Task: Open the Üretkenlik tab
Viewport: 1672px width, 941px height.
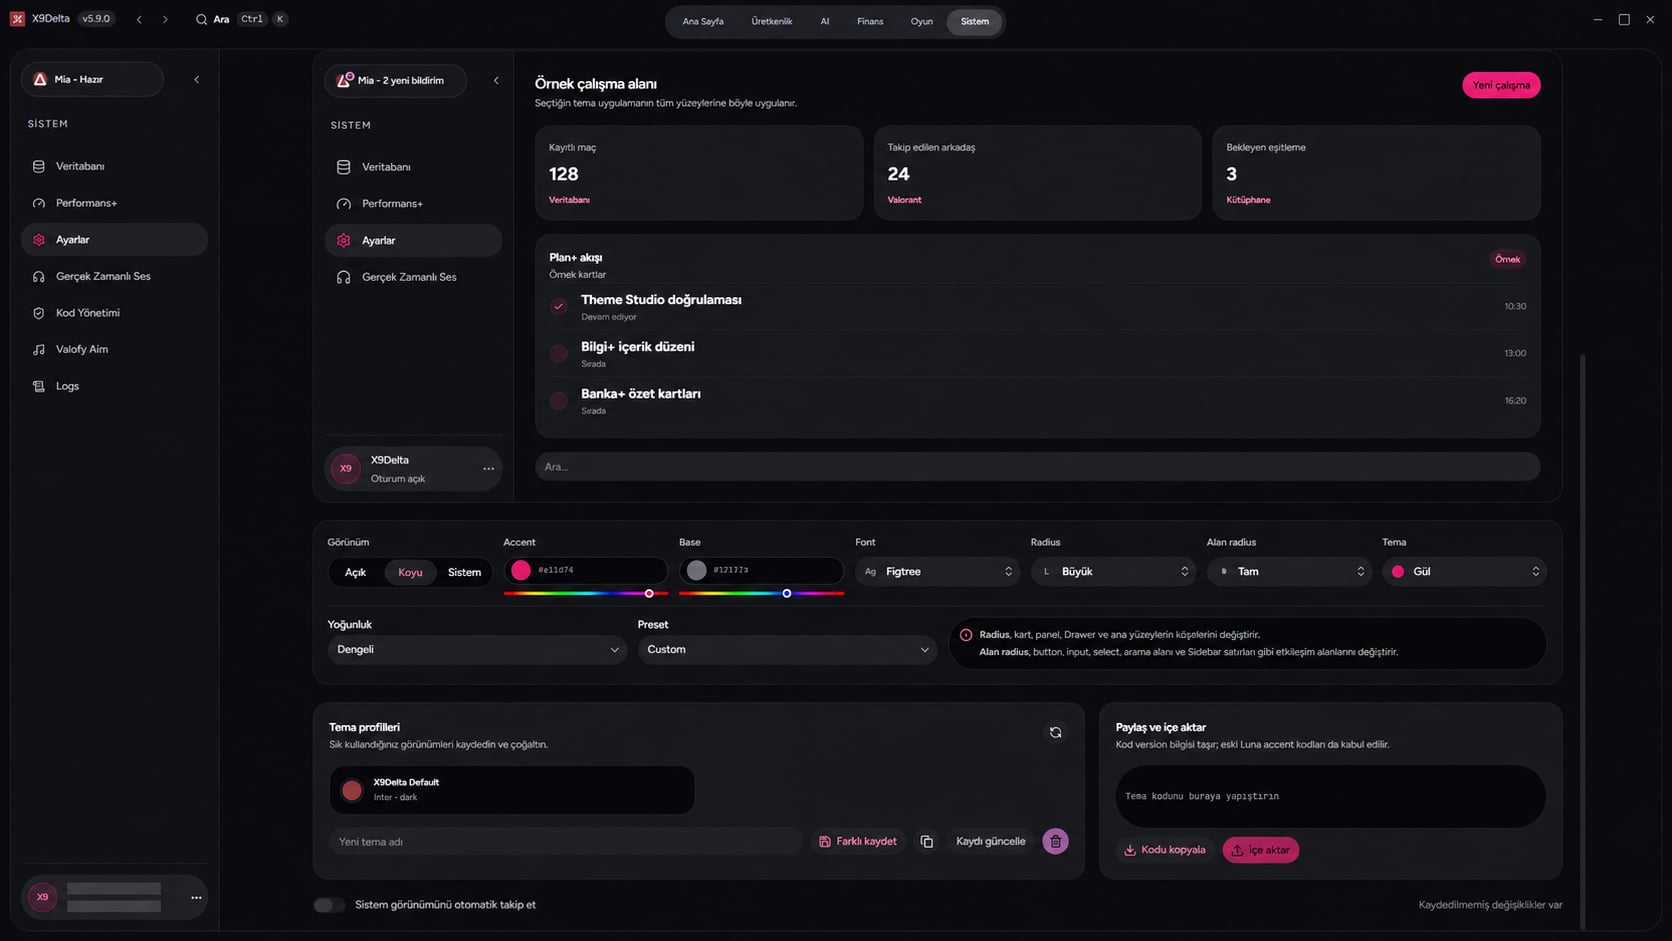Action: [x=772, y=21]
